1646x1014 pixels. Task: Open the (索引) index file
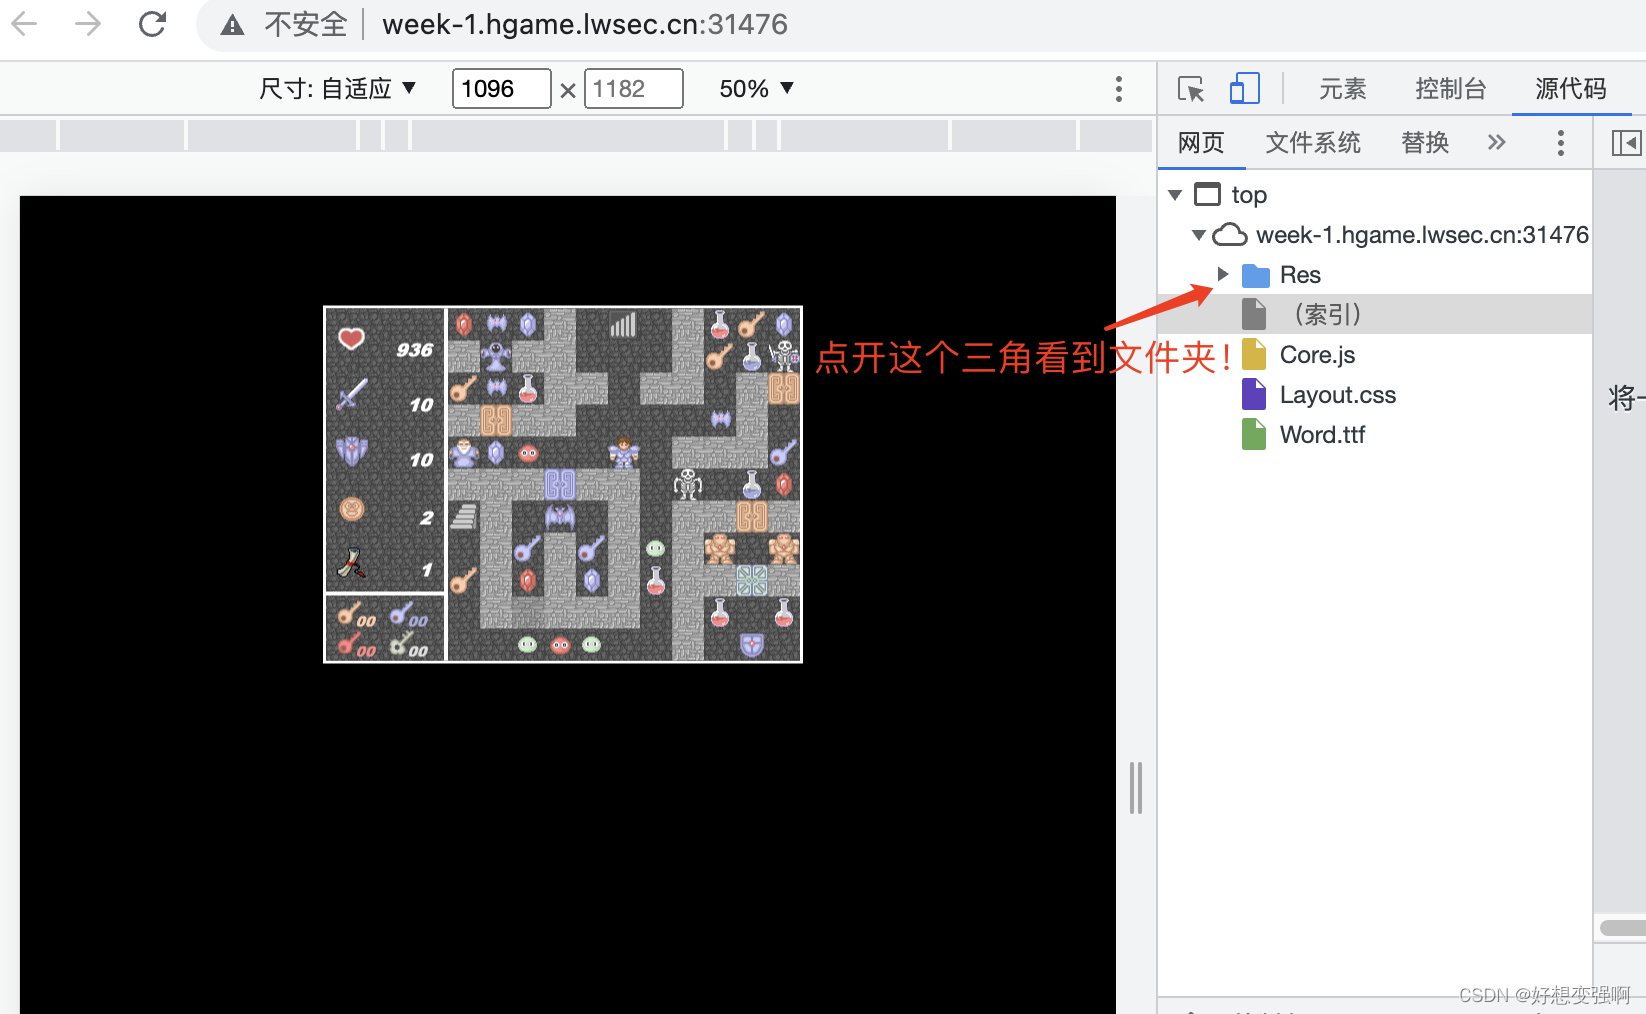[x=1326, y=315]
